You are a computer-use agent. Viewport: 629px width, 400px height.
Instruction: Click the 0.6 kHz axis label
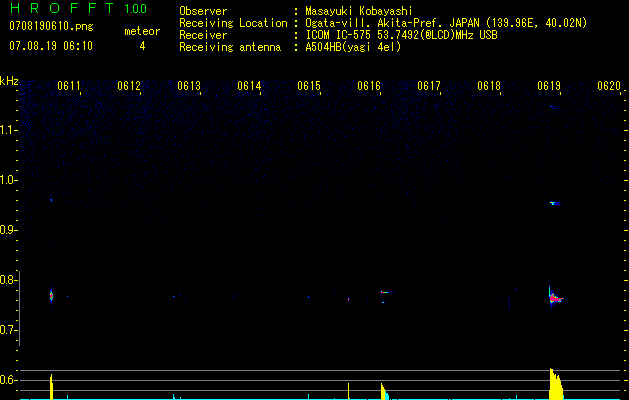pos(8,380)
